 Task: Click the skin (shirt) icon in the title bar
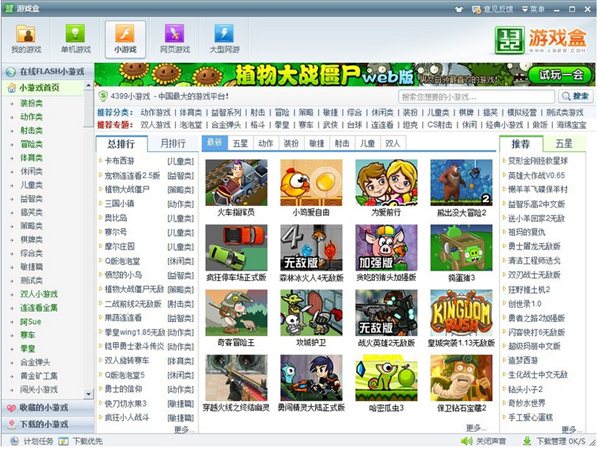[x=459, y=9]
